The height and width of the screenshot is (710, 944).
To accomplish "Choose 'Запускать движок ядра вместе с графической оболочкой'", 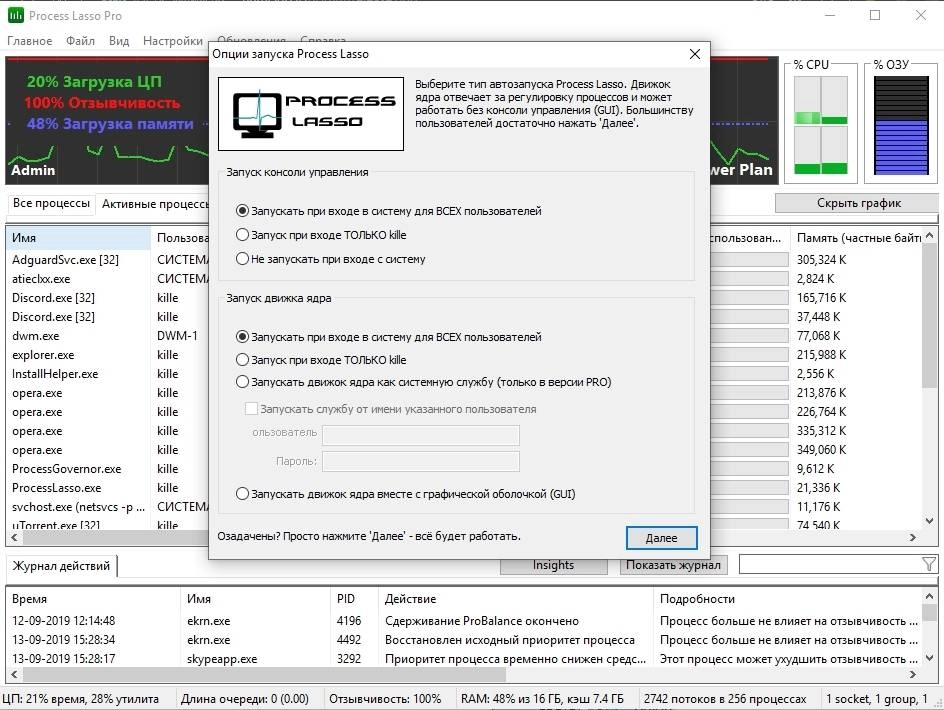I will point(406,494).
